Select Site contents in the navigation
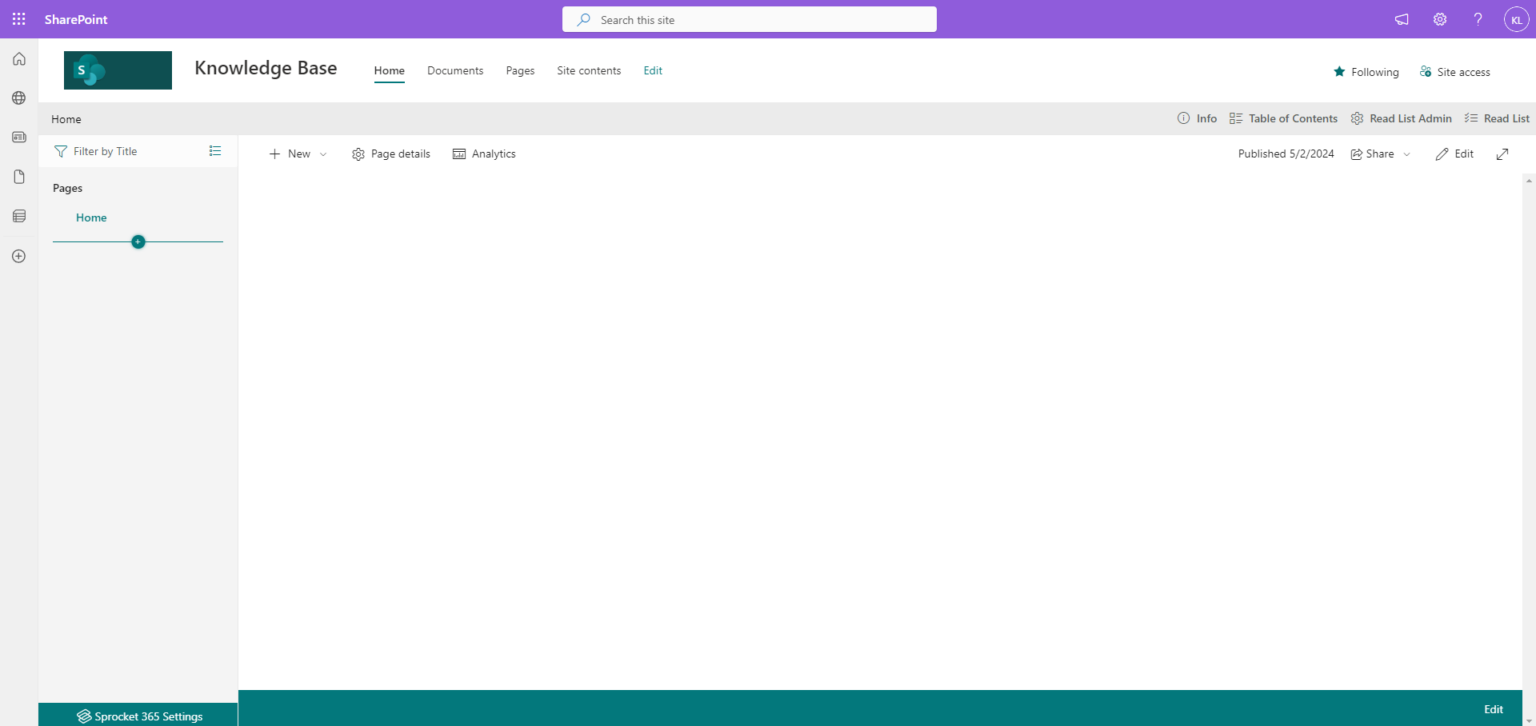1536x726 pixels. tap(588, 70)
